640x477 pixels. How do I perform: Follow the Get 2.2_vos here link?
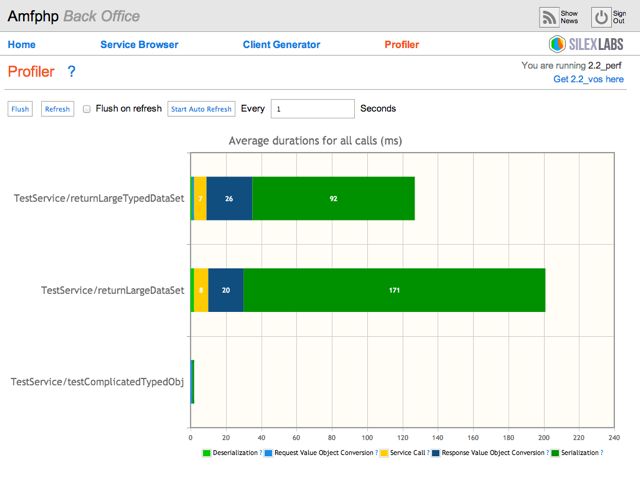pos(588,79)
